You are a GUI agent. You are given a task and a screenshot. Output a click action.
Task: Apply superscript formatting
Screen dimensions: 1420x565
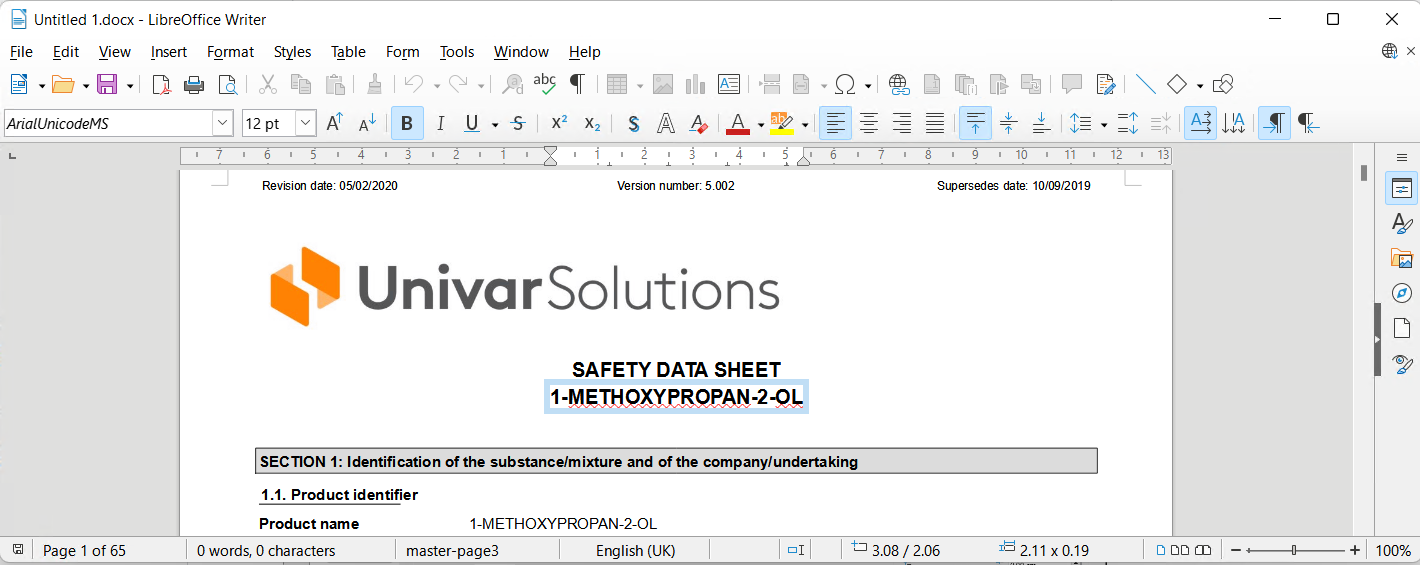(x=559, y=123)
